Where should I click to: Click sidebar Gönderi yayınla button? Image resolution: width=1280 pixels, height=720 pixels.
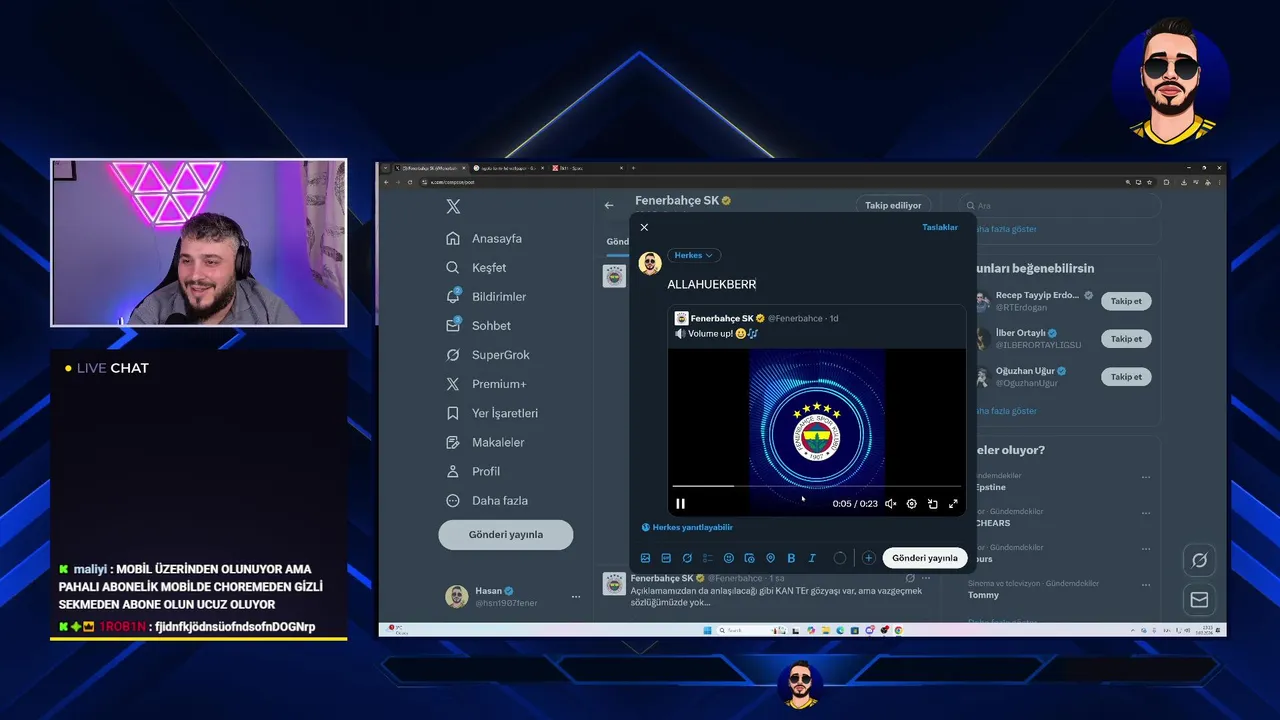(x=506, y=535)
